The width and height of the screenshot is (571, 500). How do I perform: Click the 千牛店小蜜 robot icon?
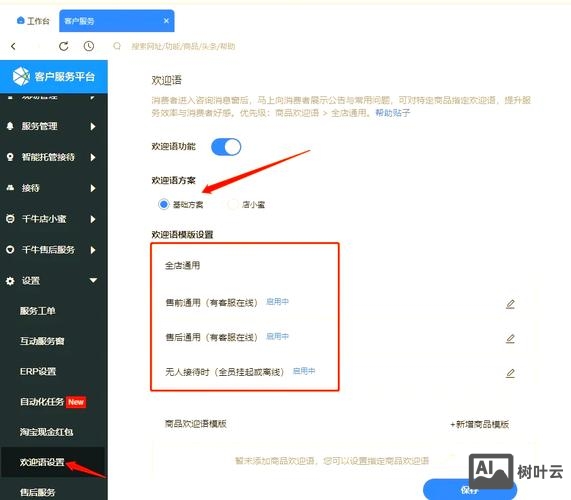tap(10, 219)
